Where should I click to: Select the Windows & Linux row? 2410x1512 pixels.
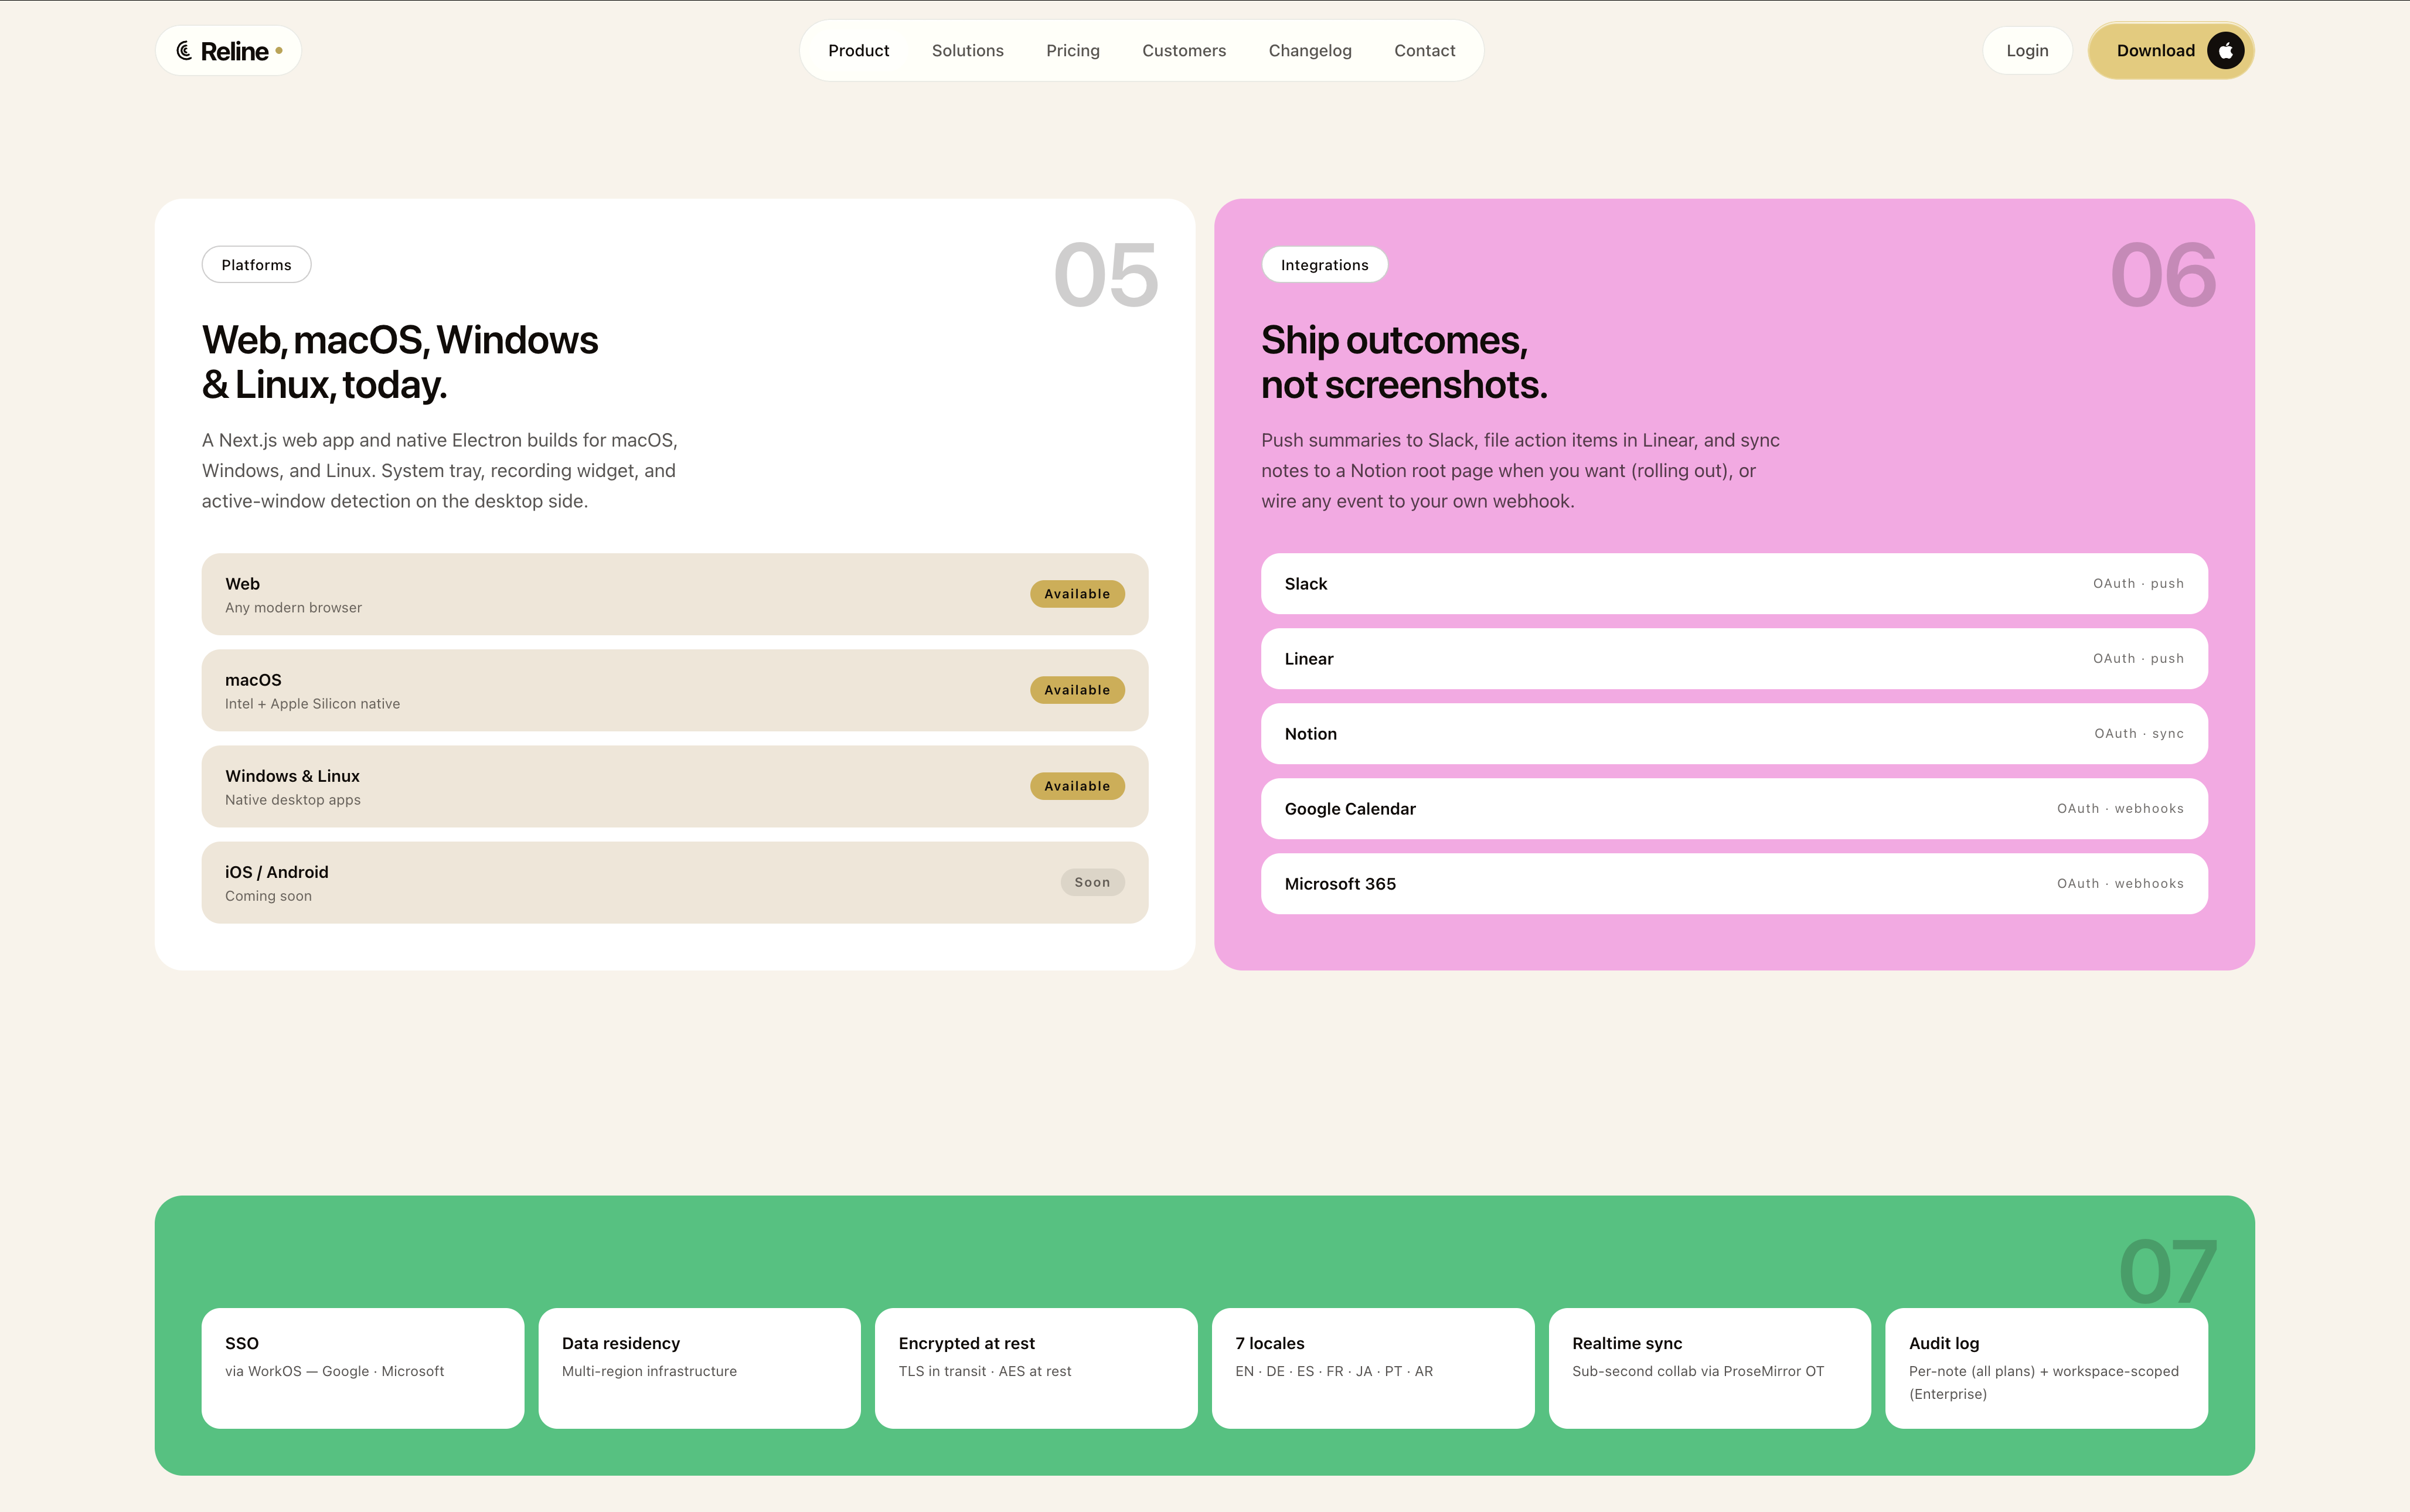pyautogui.click(x=674, y=786)
